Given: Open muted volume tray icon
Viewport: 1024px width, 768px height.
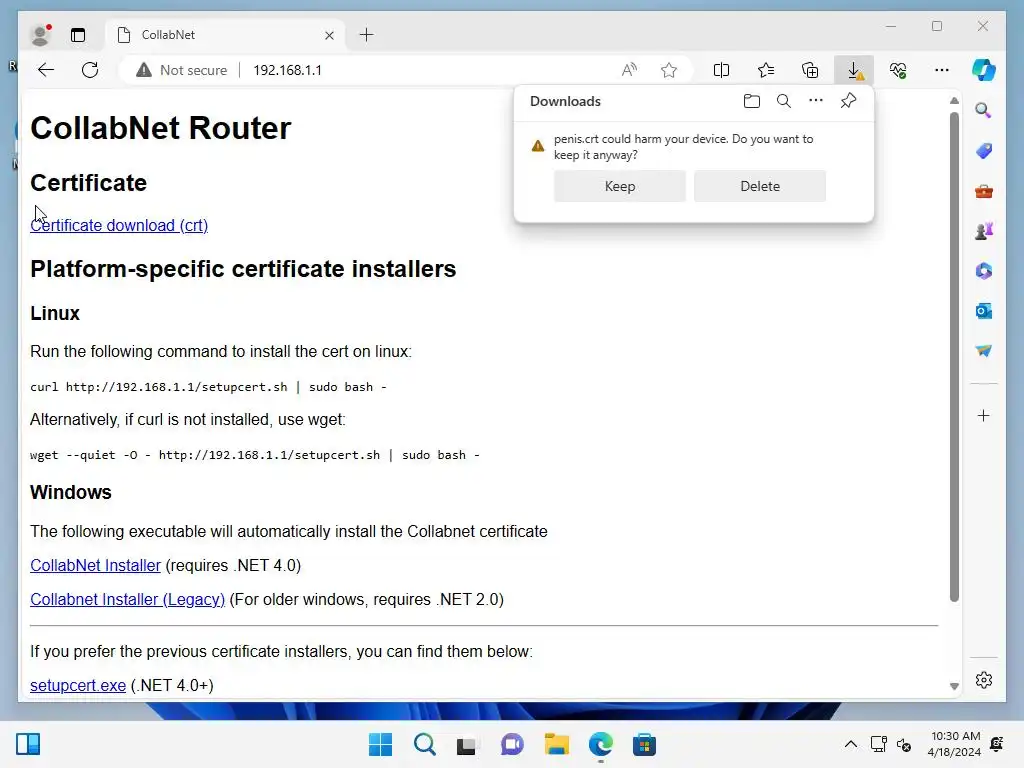Looking at the screenshot, I should click(x=904, y=744).
